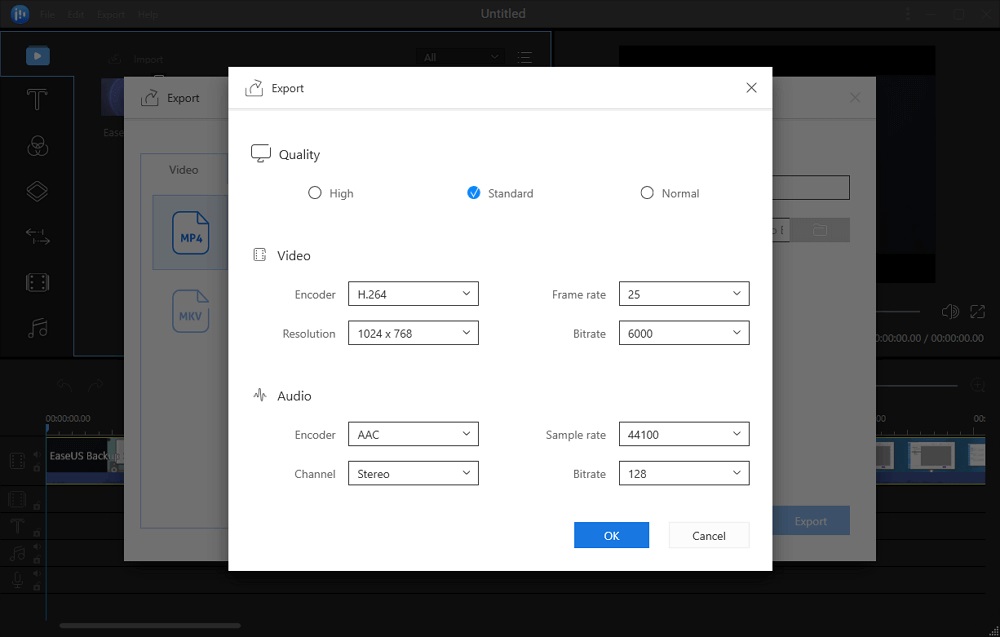Image resolution: width=1000 pixels, height=637 pixels.
Task: Mute the video track speaker icon
Action: [35, 456]
